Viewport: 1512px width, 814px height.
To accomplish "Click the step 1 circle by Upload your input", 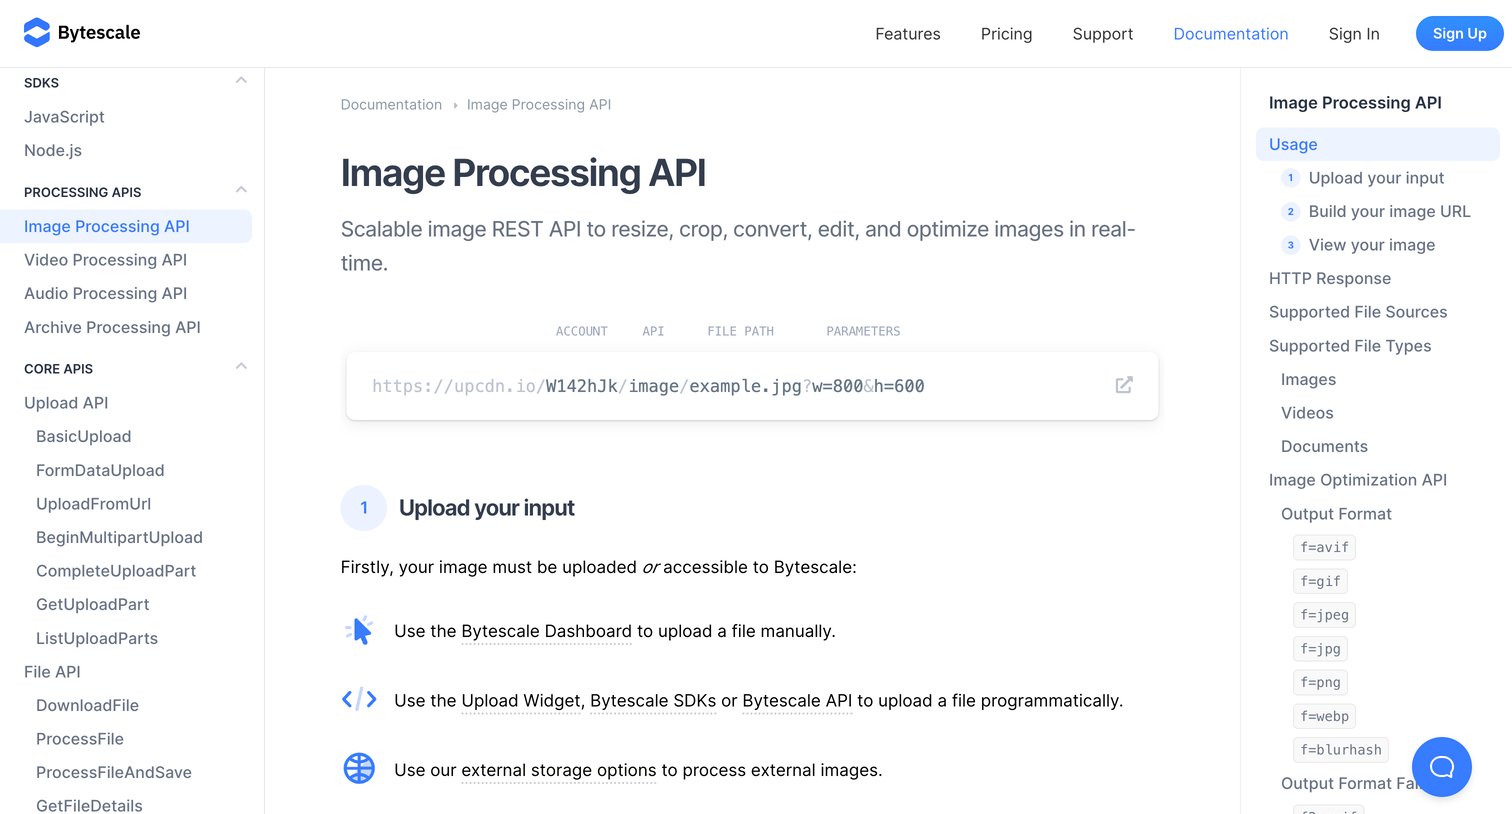I will click(x=364, y=508).
